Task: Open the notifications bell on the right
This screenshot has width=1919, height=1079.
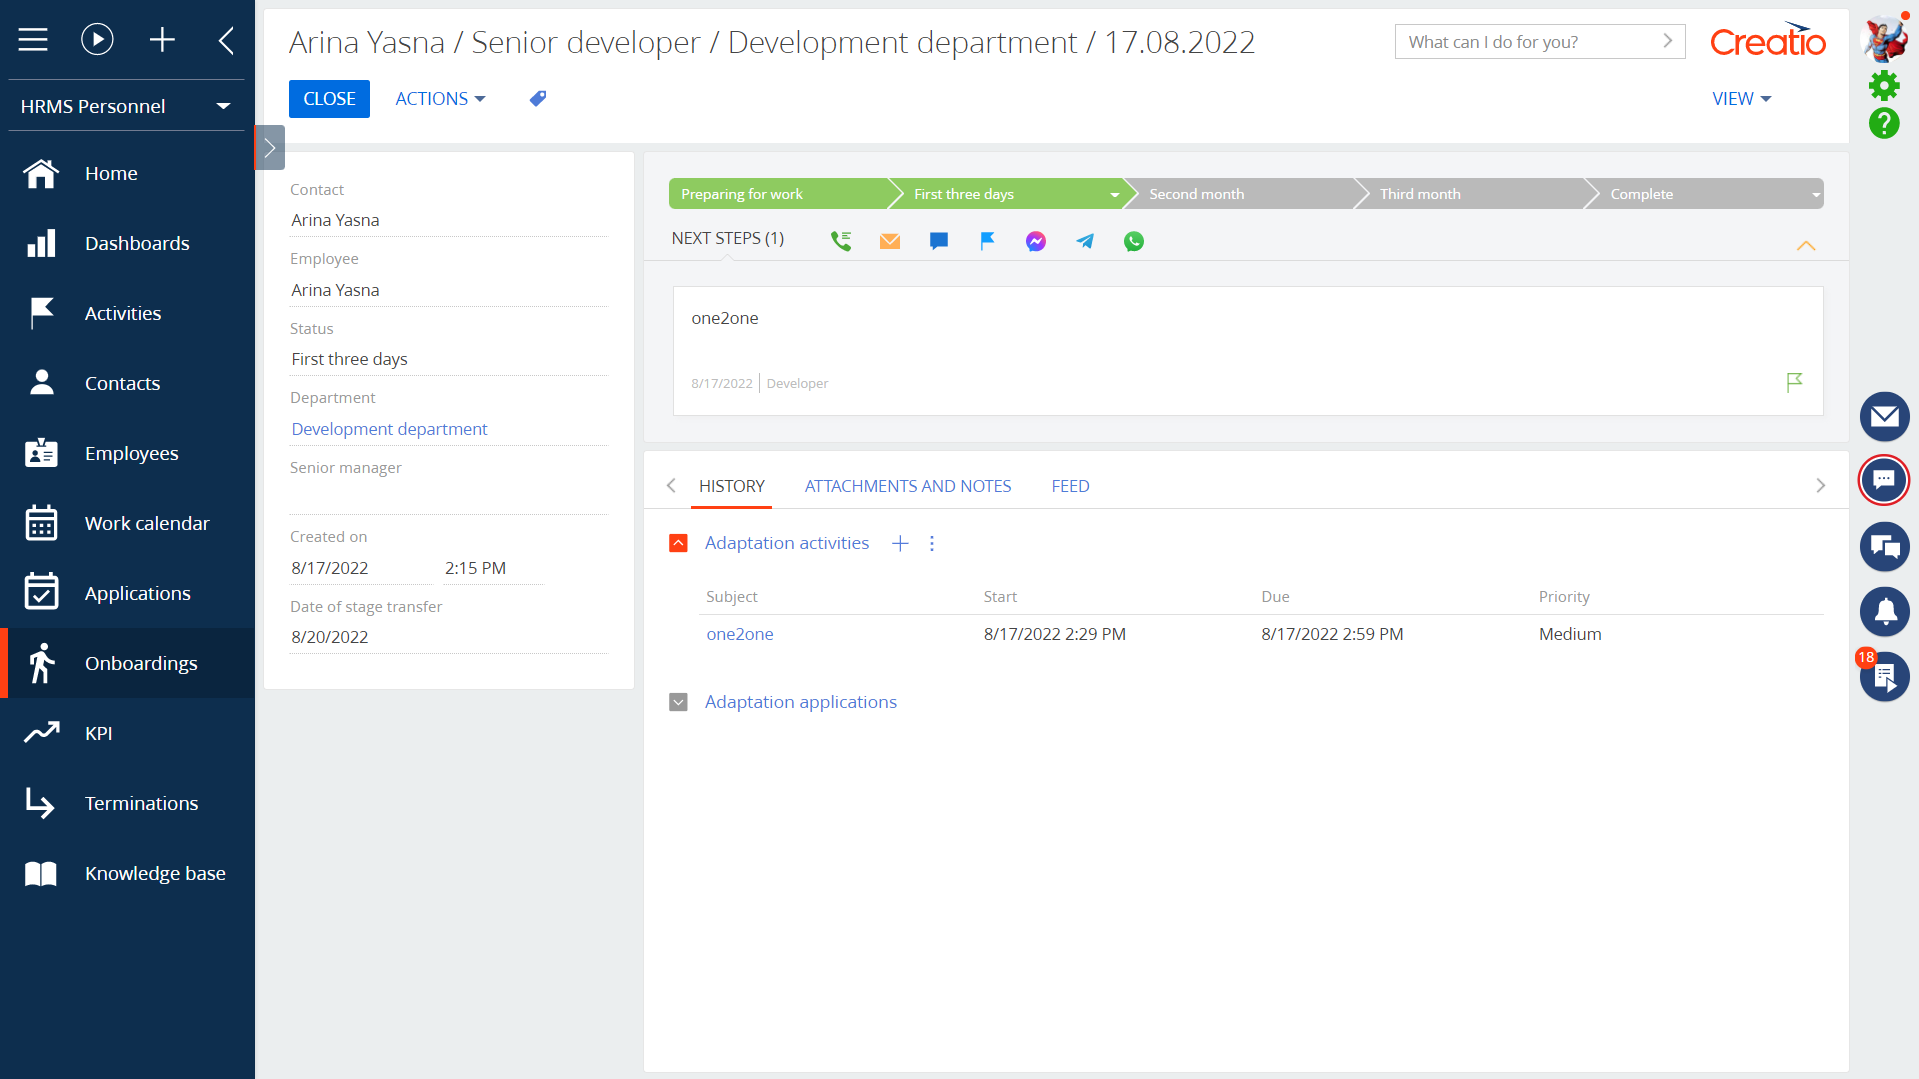Action: pos(1884,611)
